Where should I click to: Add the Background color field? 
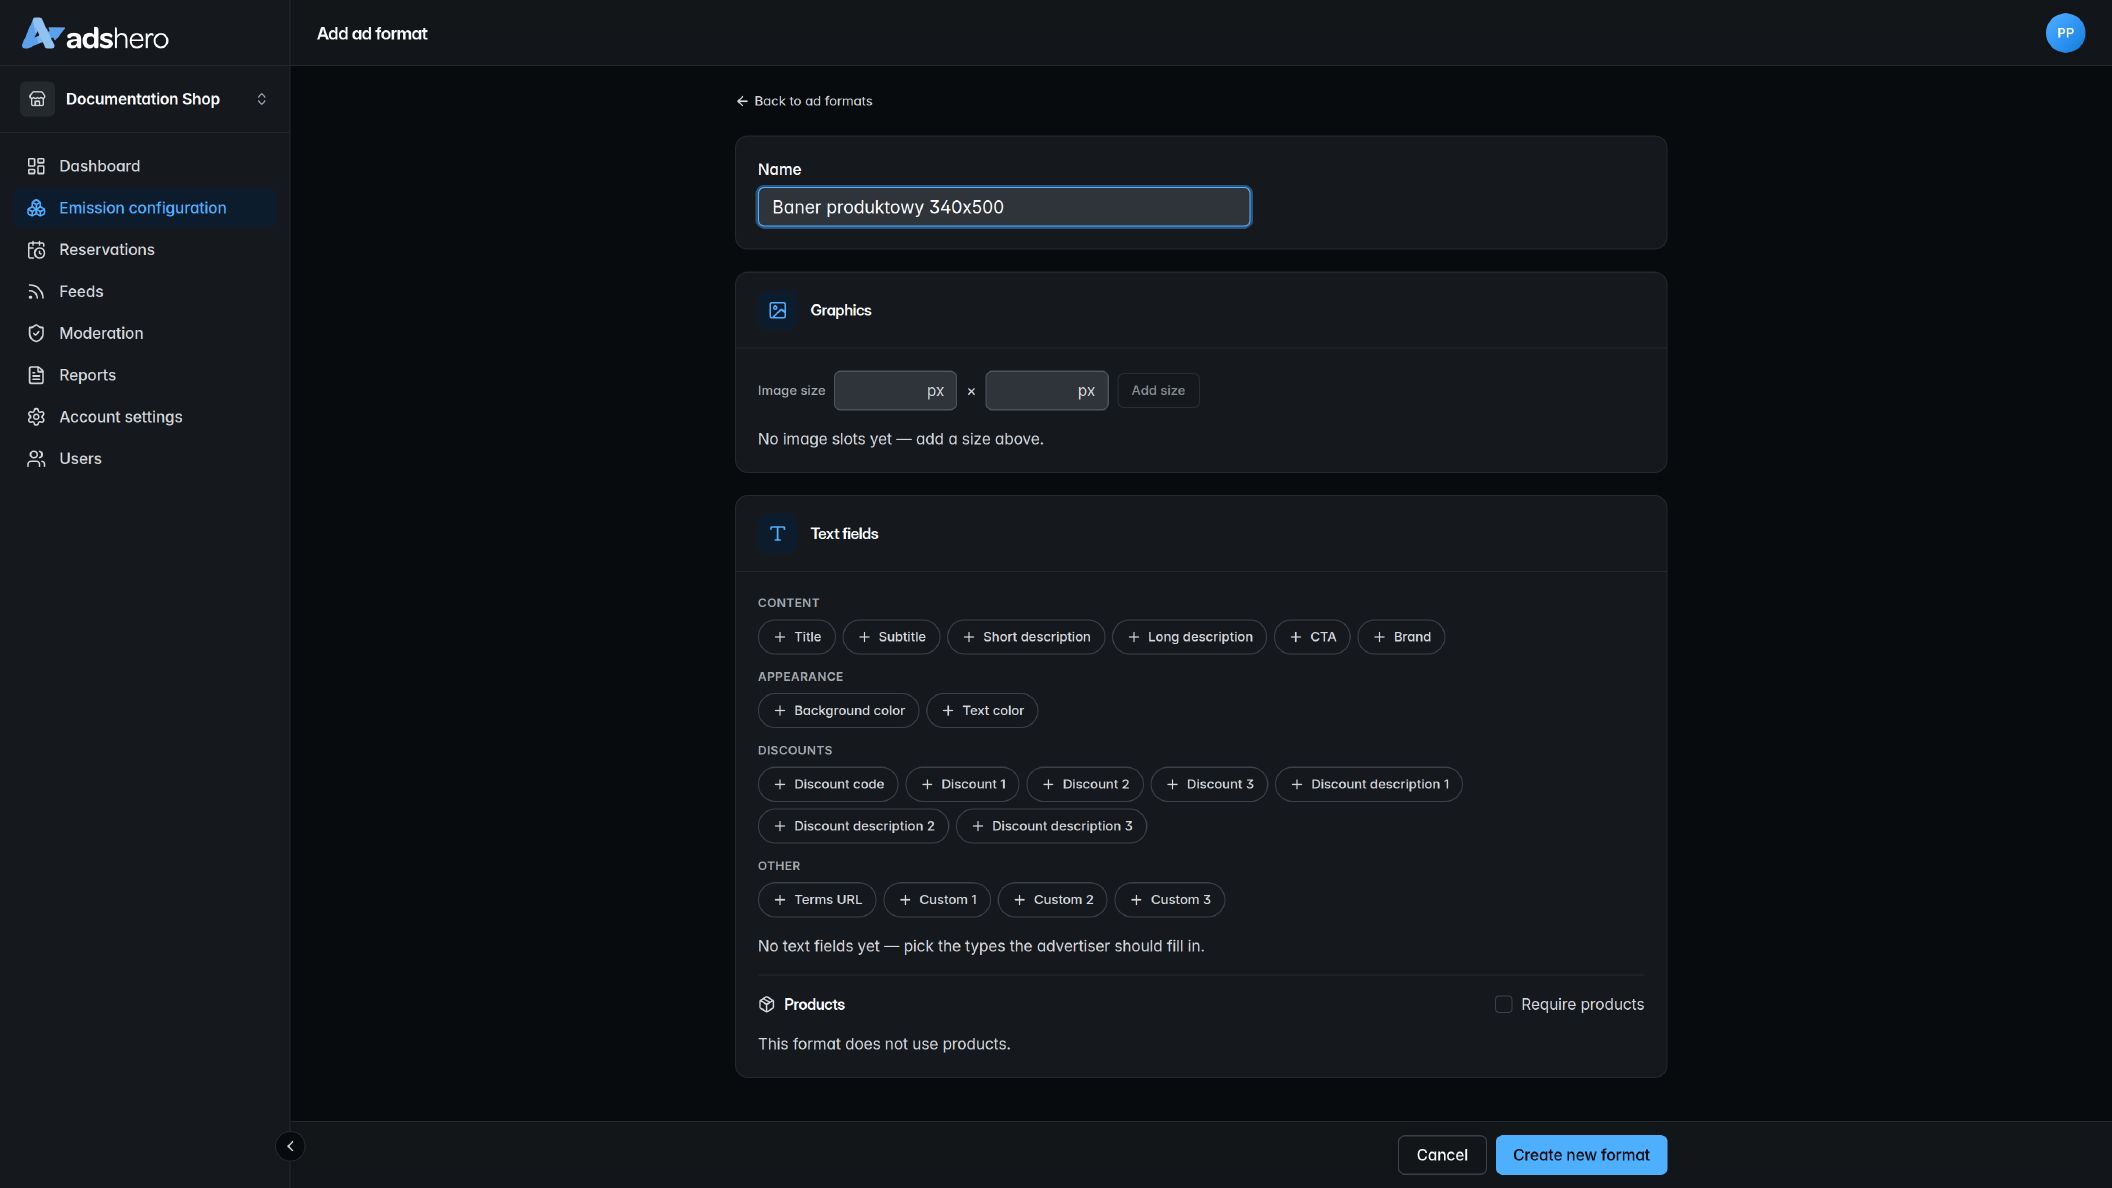point(838,711)
